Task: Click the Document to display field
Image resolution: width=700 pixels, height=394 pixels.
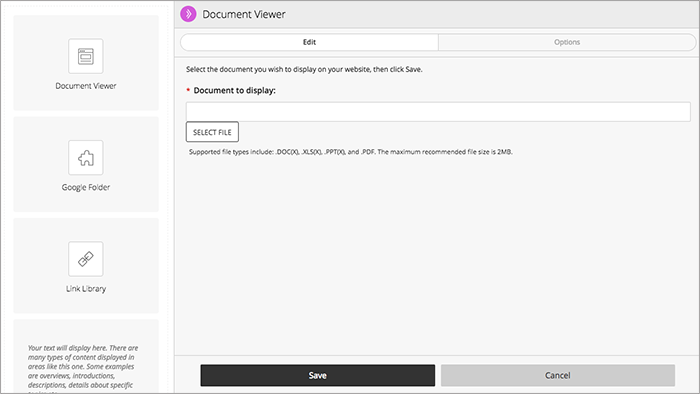Action: tap(438, 112)
